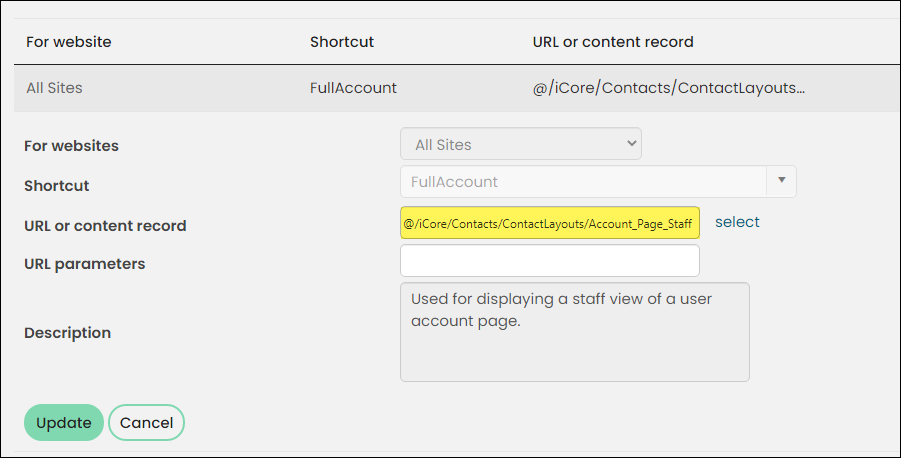Select the FullAccount cell in the table row

click(x=353, y=88)
